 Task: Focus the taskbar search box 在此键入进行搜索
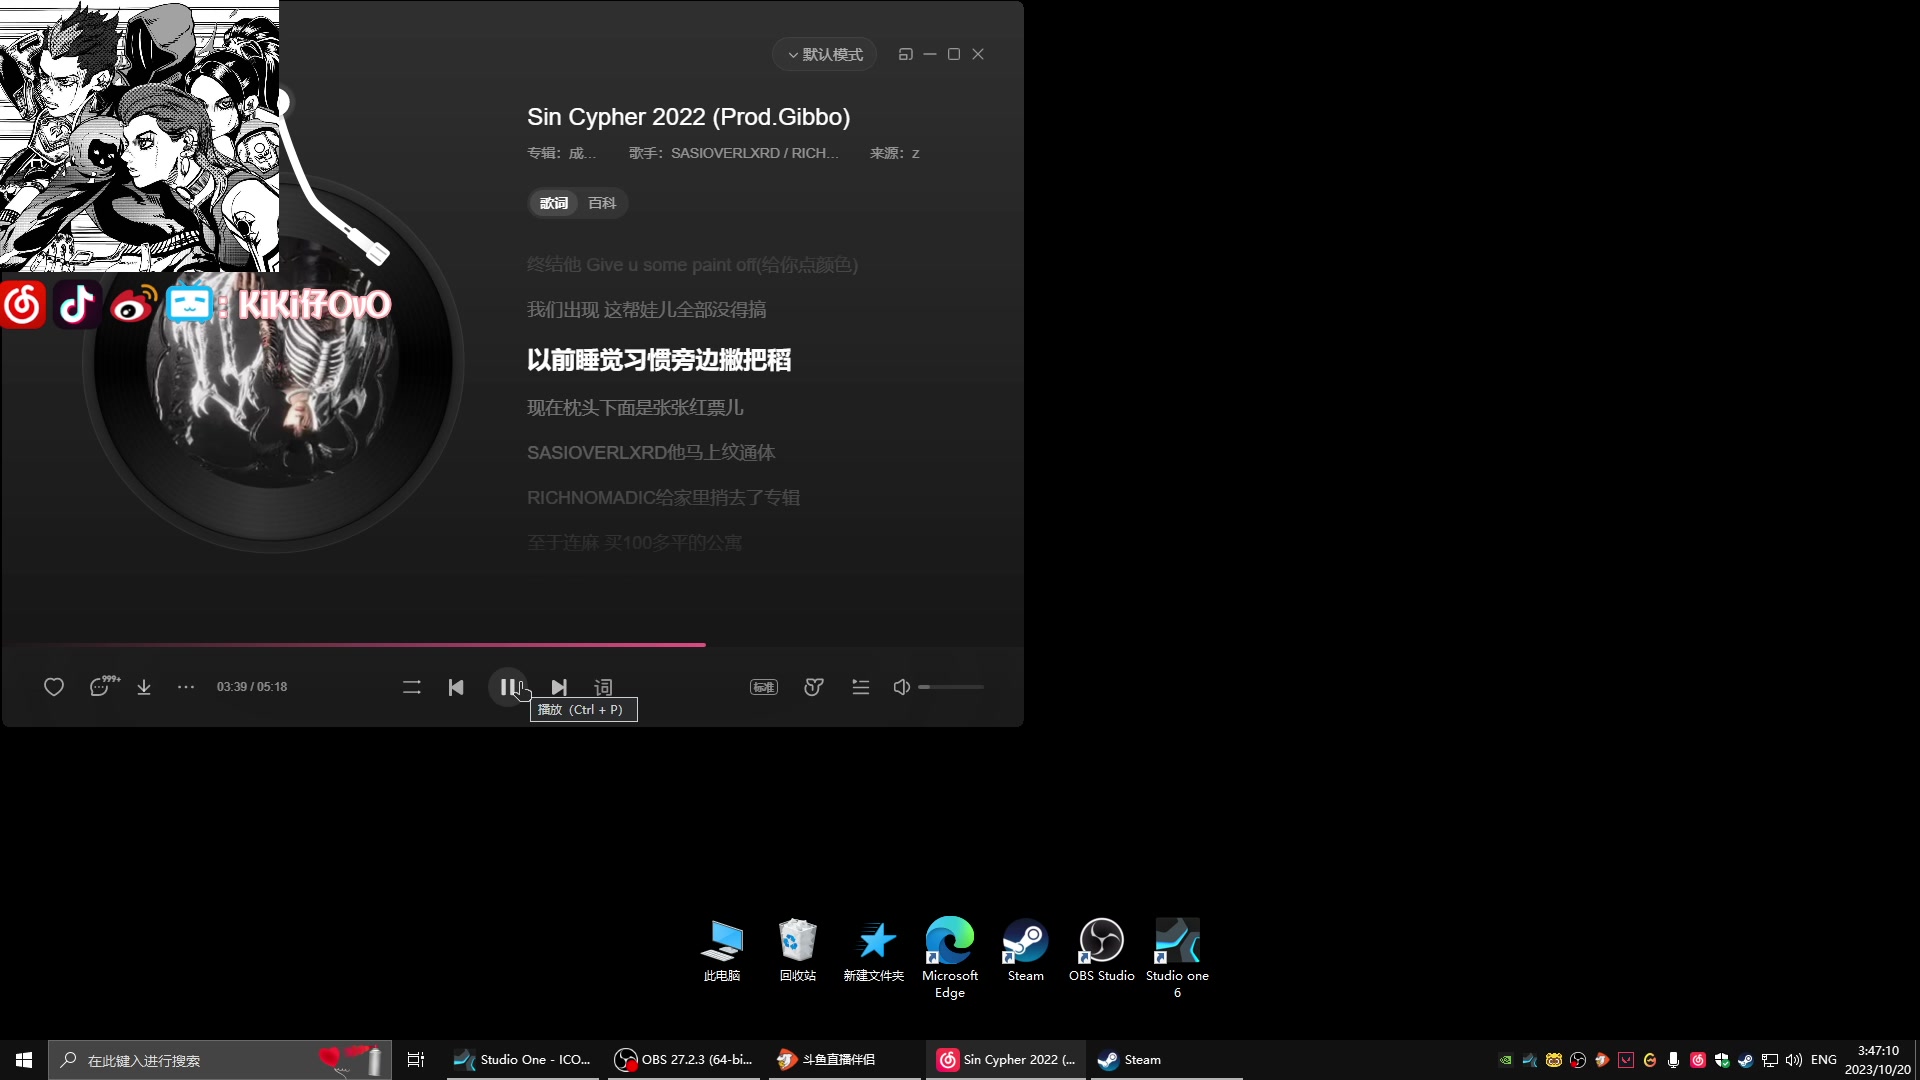220,1060
